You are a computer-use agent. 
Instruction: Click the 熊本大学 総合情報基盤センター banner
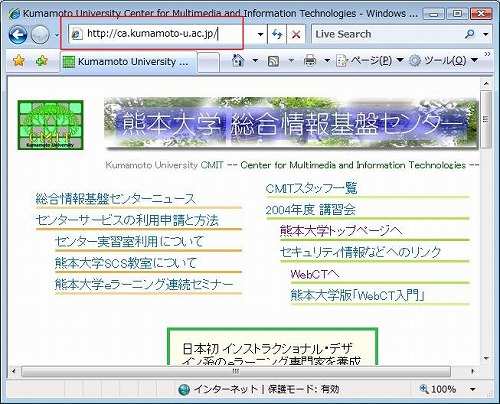coord(291,123)
